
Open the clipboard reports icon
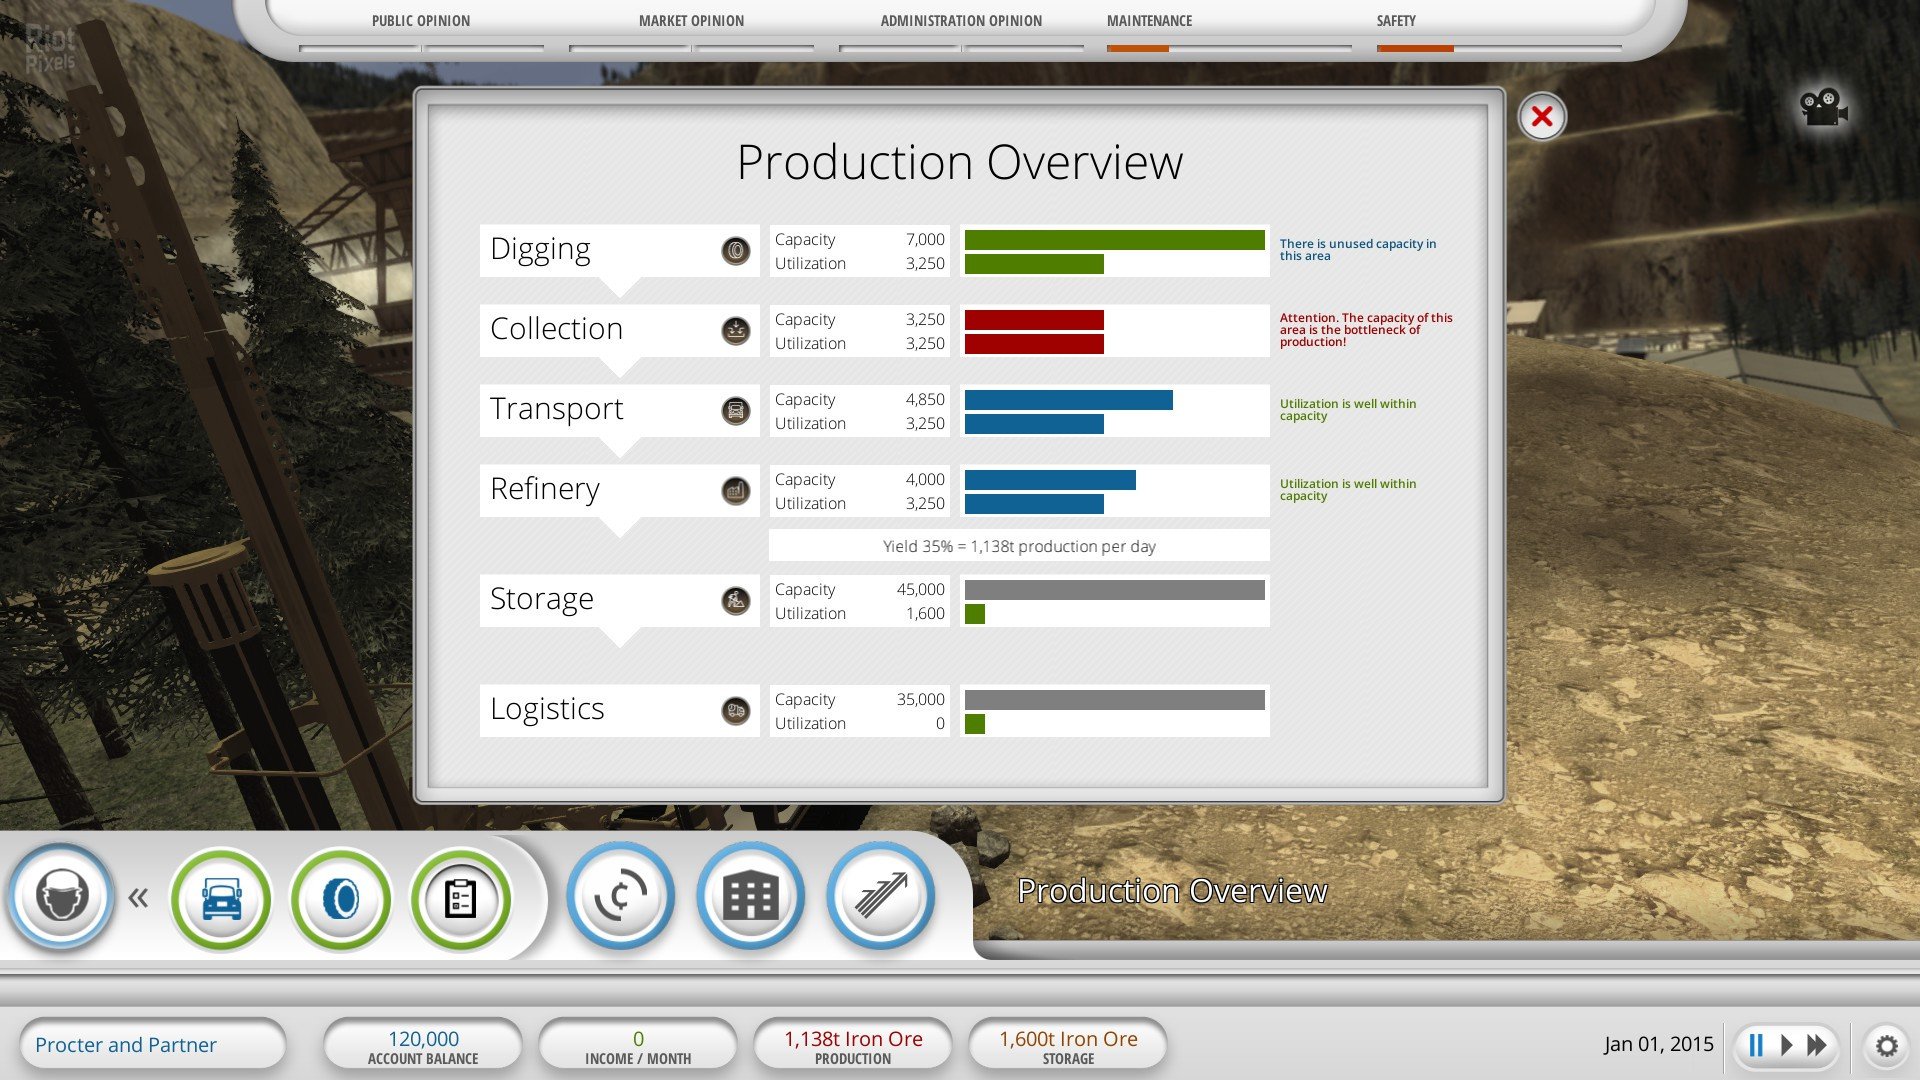461,897
